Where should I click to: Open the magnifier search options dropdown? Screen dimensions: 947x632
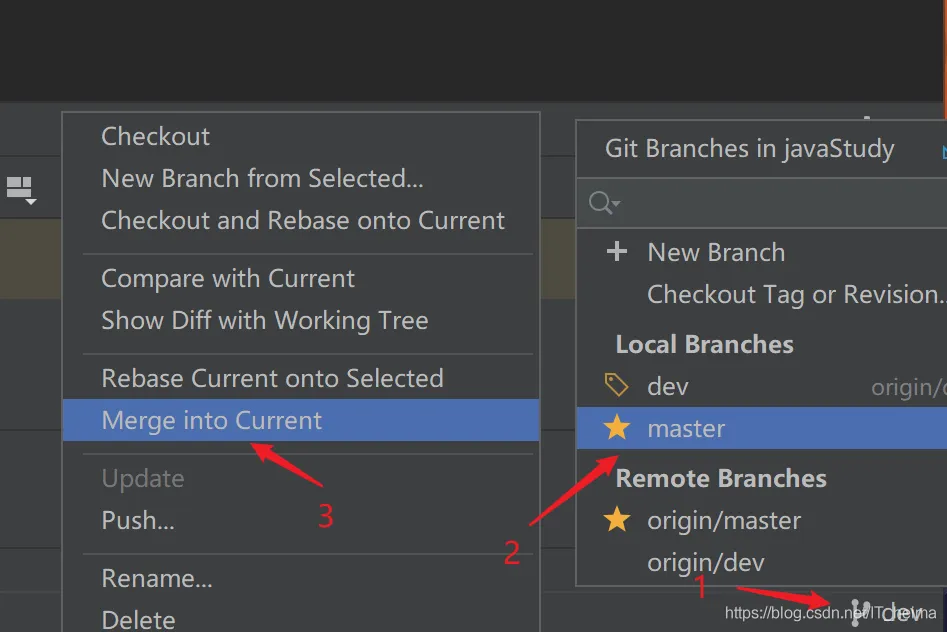(x=604, y=204)
